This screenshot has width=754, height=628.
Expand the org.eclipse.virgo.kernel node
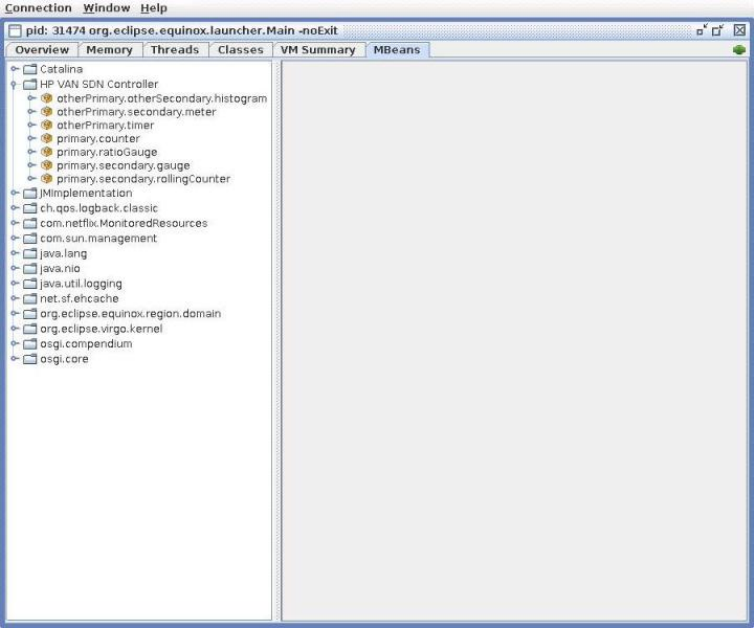[15, 329]
